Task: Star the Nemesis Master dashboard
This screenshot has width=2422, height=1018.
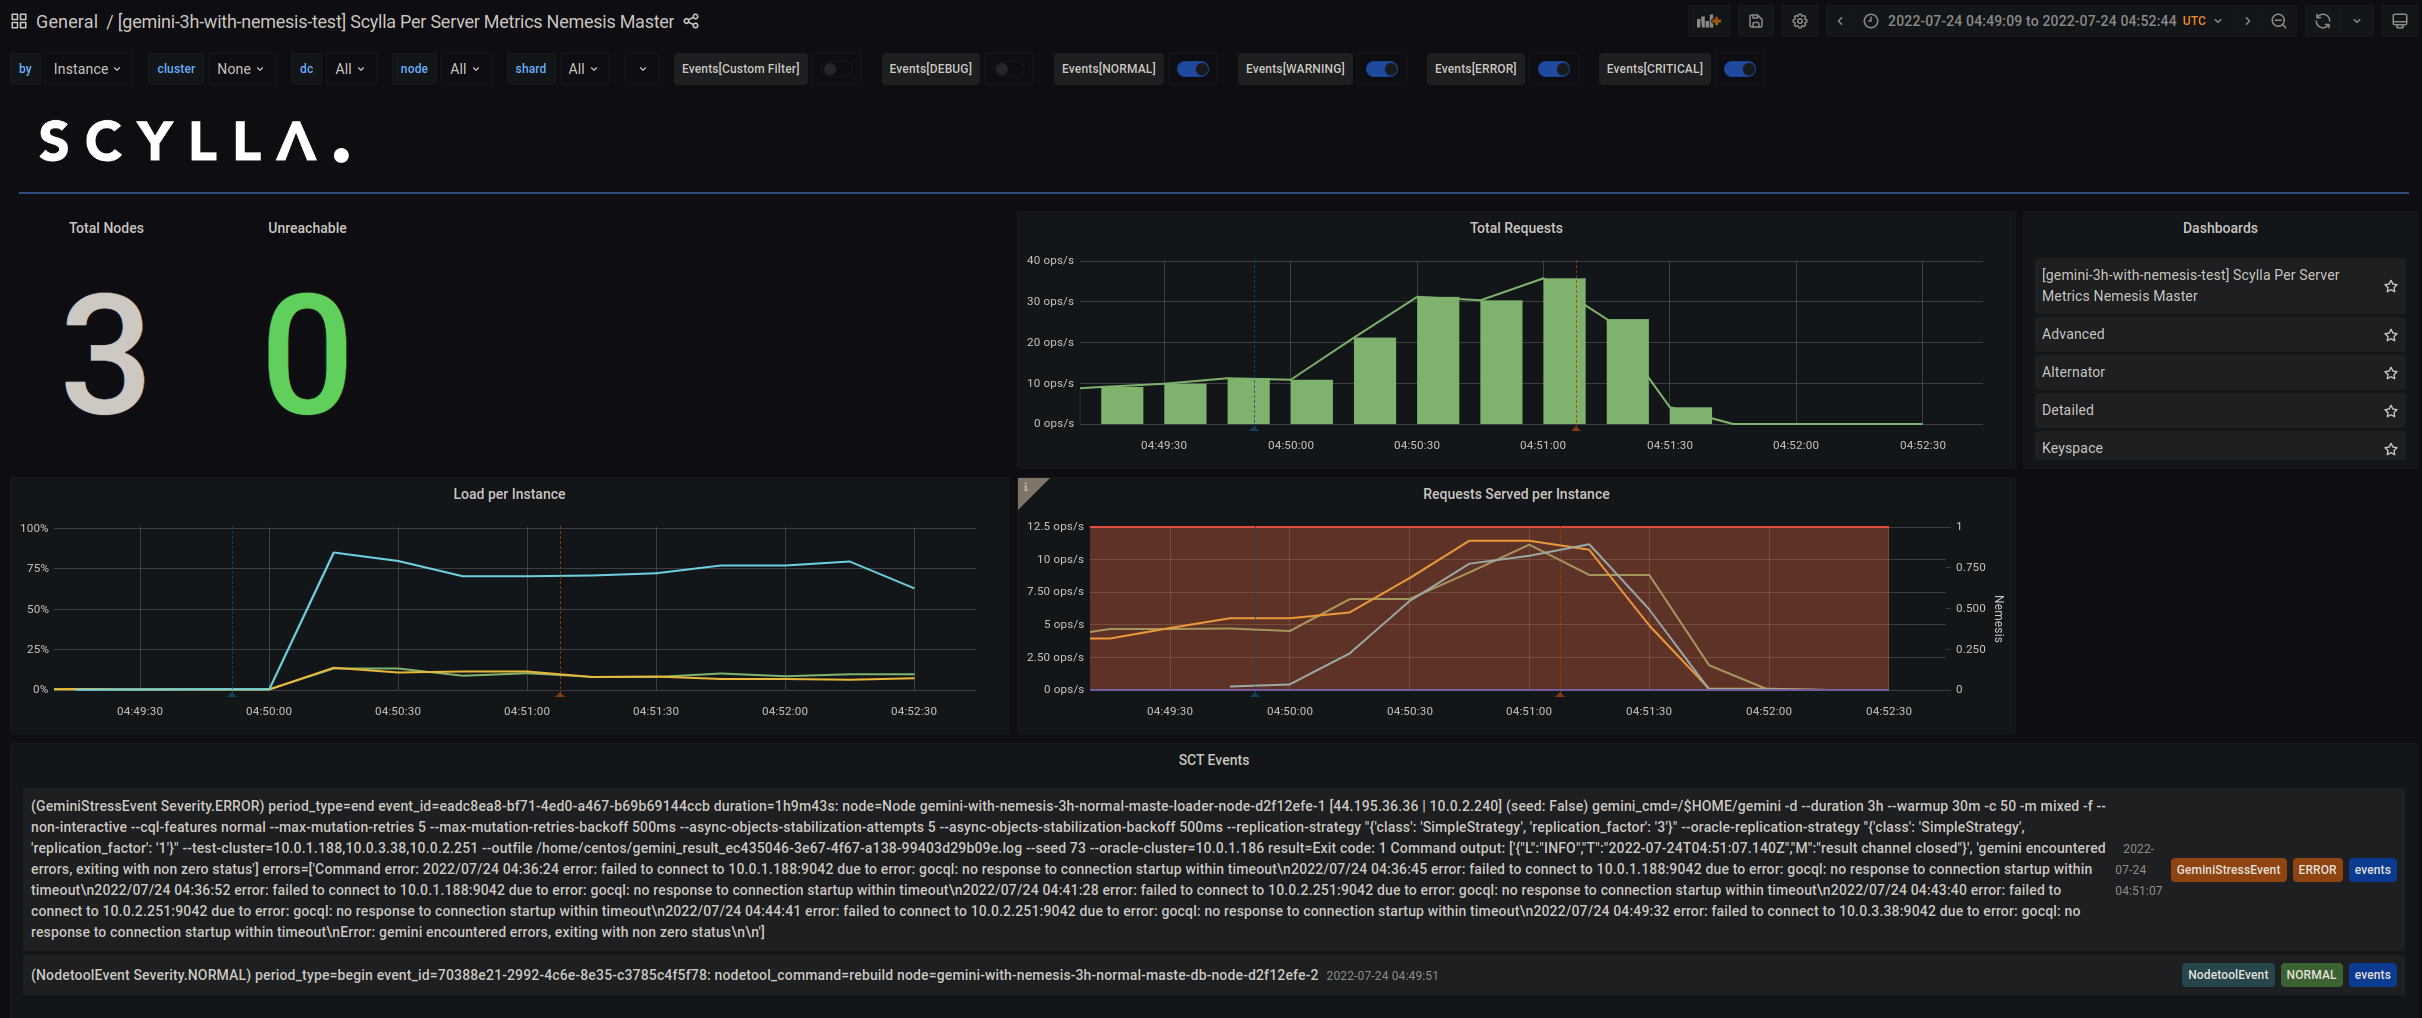Action: [2391, 286]
